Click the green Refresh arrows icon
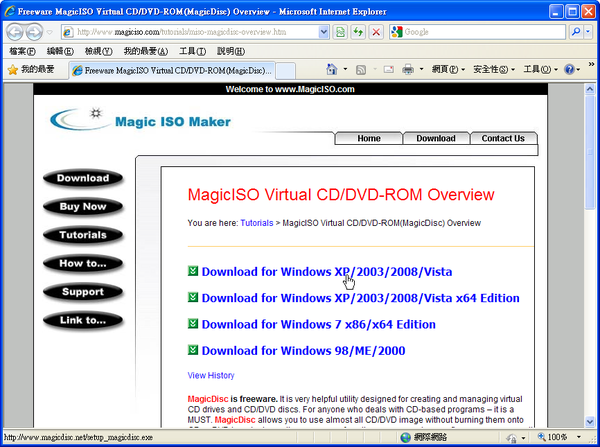This screenshot has height=447, width=600. [x=358, y=32]
